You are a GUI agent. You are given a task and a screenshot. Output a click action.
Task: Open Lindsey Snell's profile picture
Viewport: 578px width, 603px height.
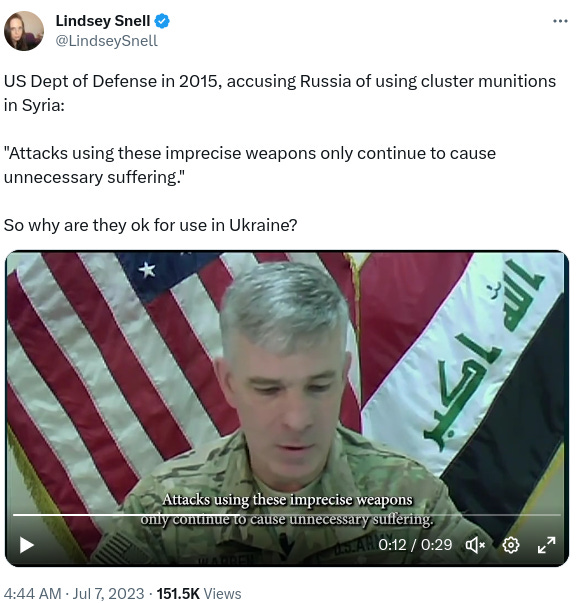(23, 31)
